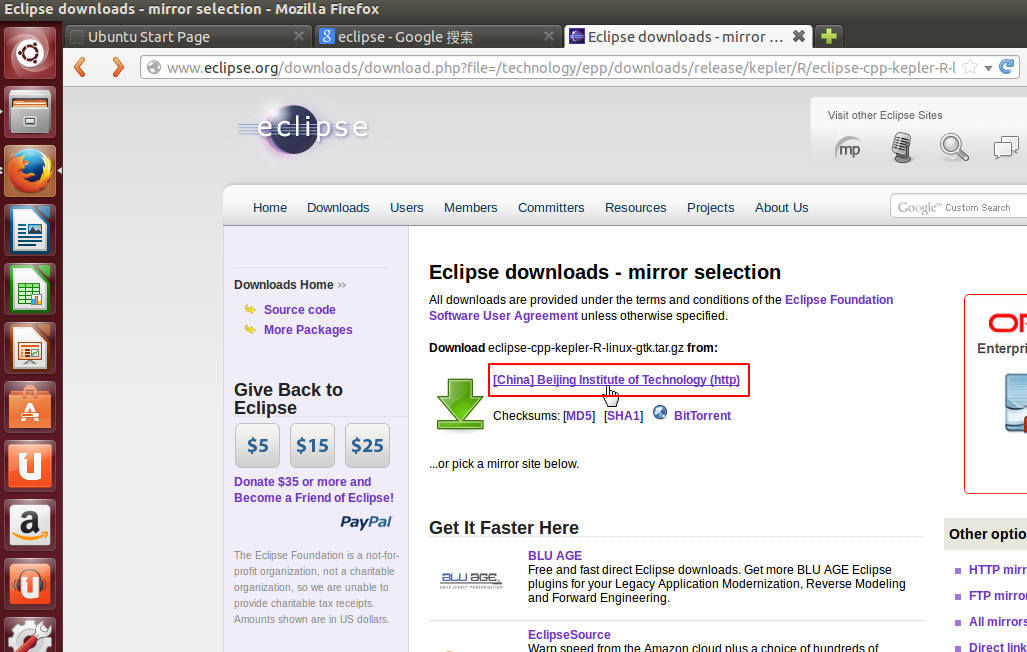The width and height of the screenshot is (1027, 652).
Task: Close the Ubuntu Start Page tab
Action: (299, 36)
